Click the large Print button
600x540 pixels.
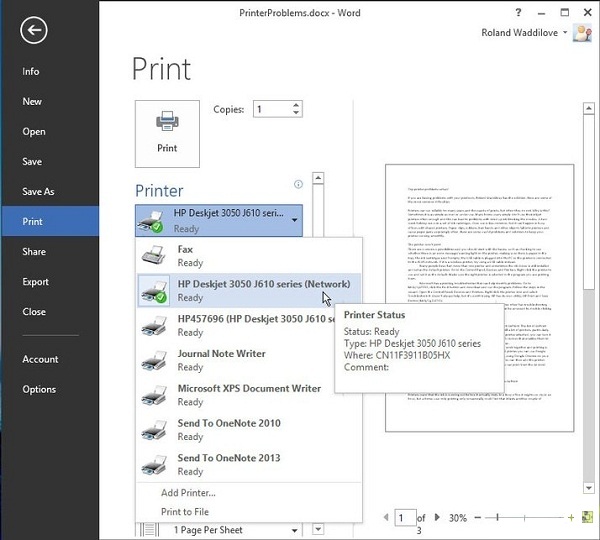click(x=167, y=132)
